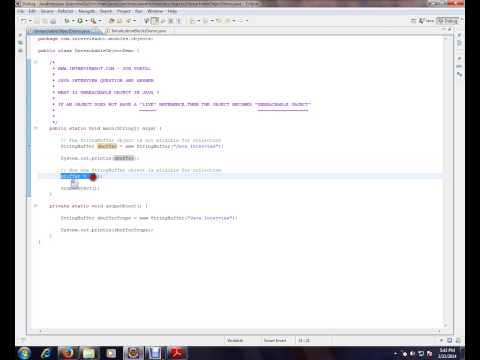Click the green Run icon

[80, 21]
